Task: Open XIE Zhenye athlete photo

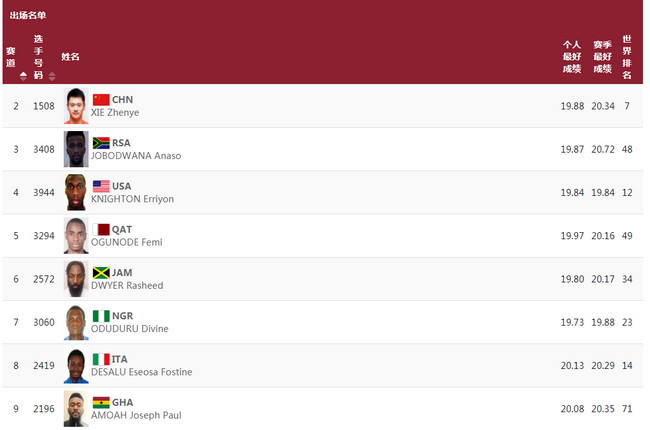Action: click(76, 106)
